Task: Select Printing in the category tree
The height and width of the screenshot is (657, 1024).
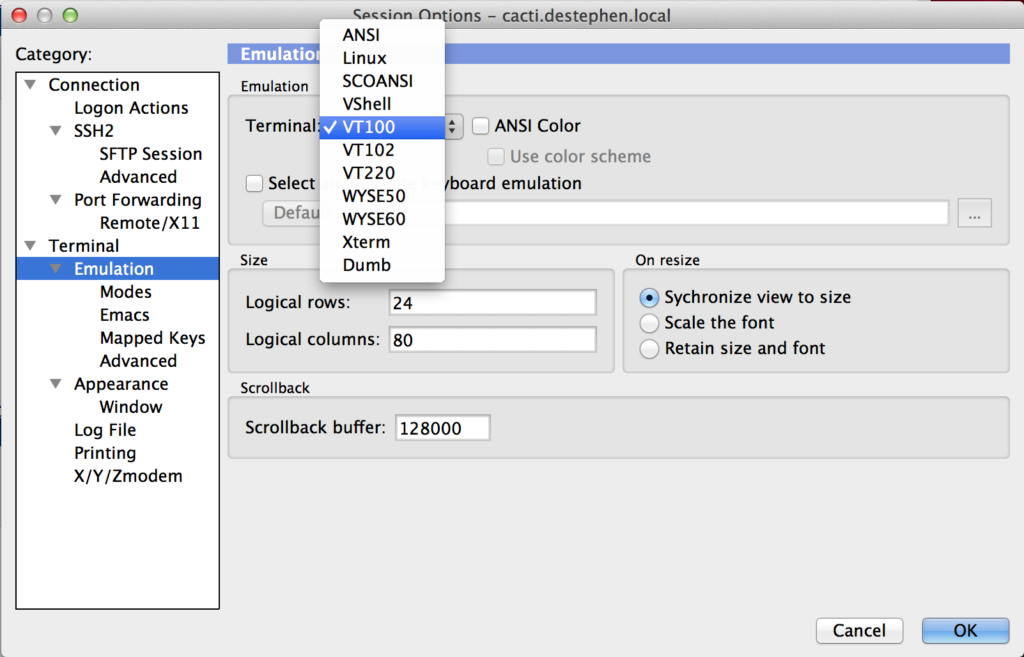Action: click(x=105, y=453)
